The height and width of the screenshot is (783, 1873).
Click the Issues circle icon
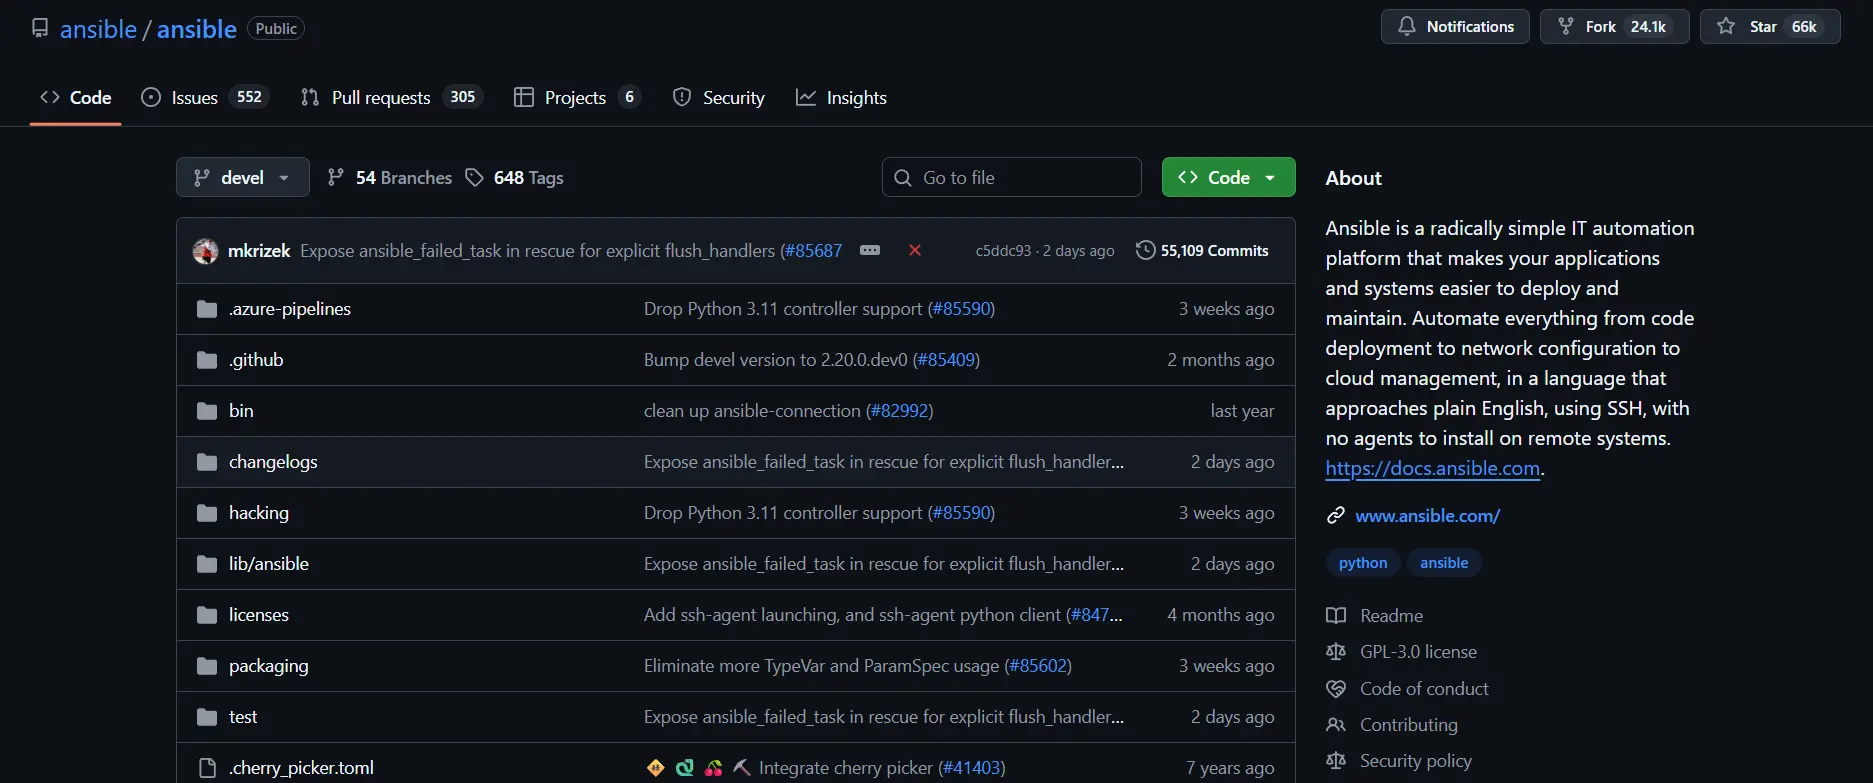pos(151,97)
